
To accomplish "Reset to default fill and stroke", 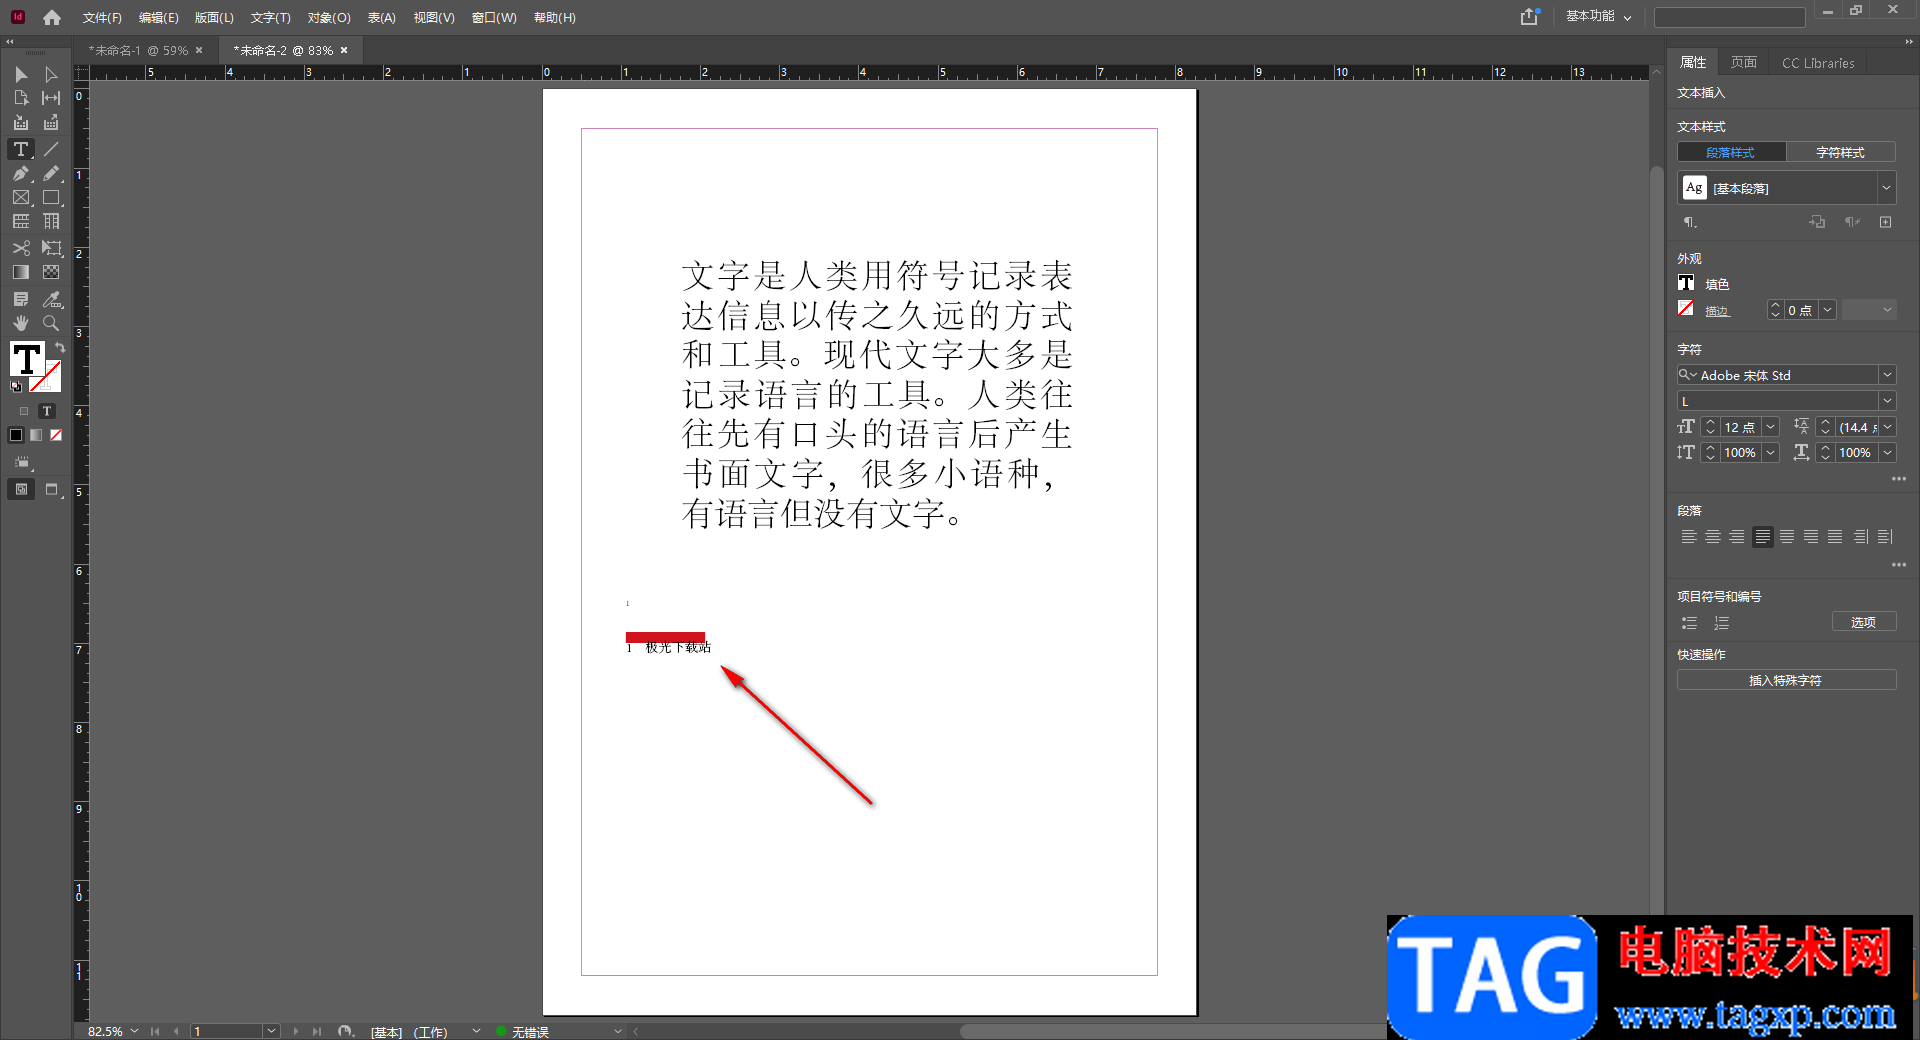I will click(x=16, y=387).
